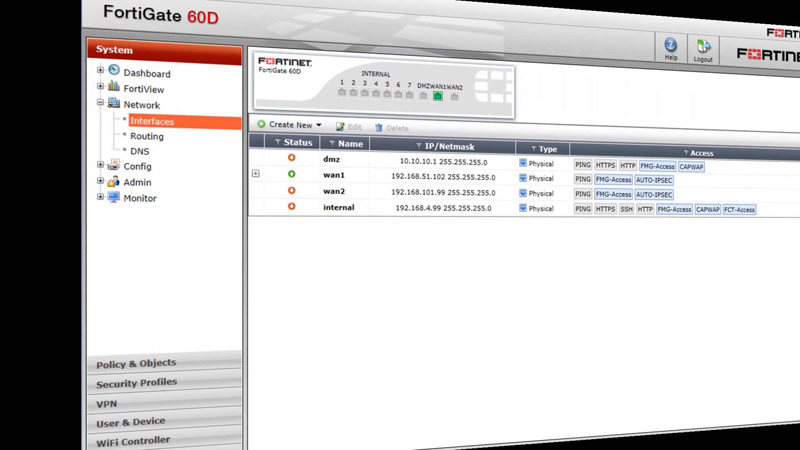Click the Edit button

tap(349, 127)
